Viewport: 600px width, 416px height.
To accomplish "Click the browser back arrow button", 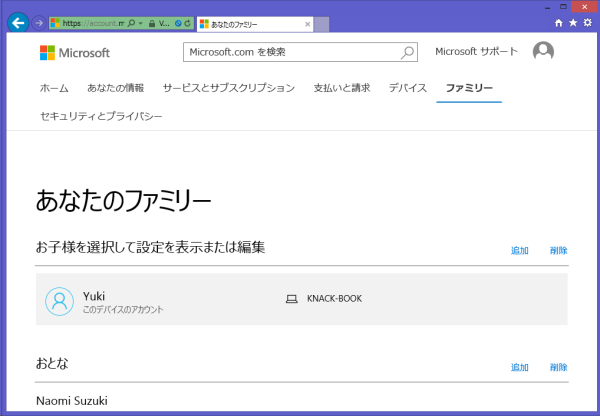I will tap(18, 23).
